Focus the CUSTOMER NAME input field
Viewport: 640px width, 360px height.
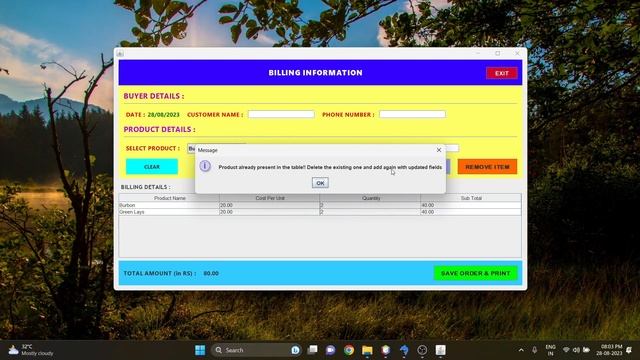(281, 114)
